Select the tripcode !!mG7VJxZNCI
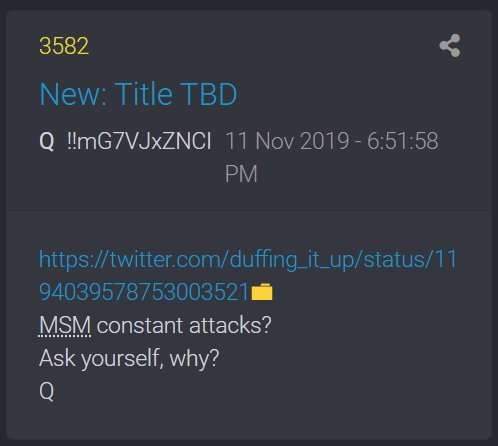 [x=139, y=141]
